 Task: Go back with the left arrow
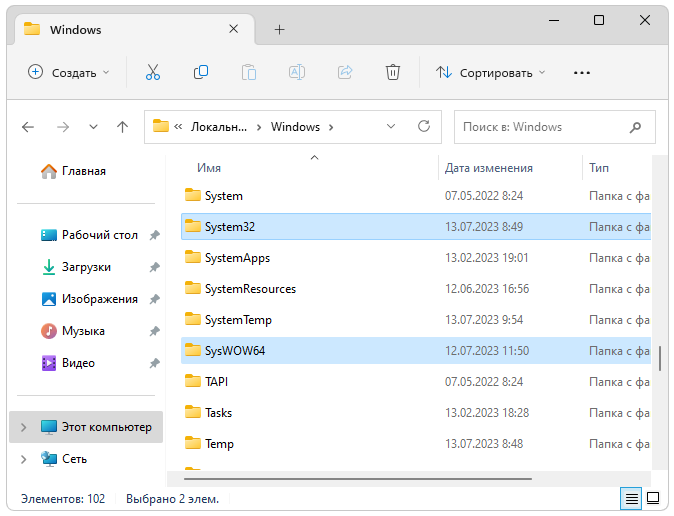(x=28, y=127)
